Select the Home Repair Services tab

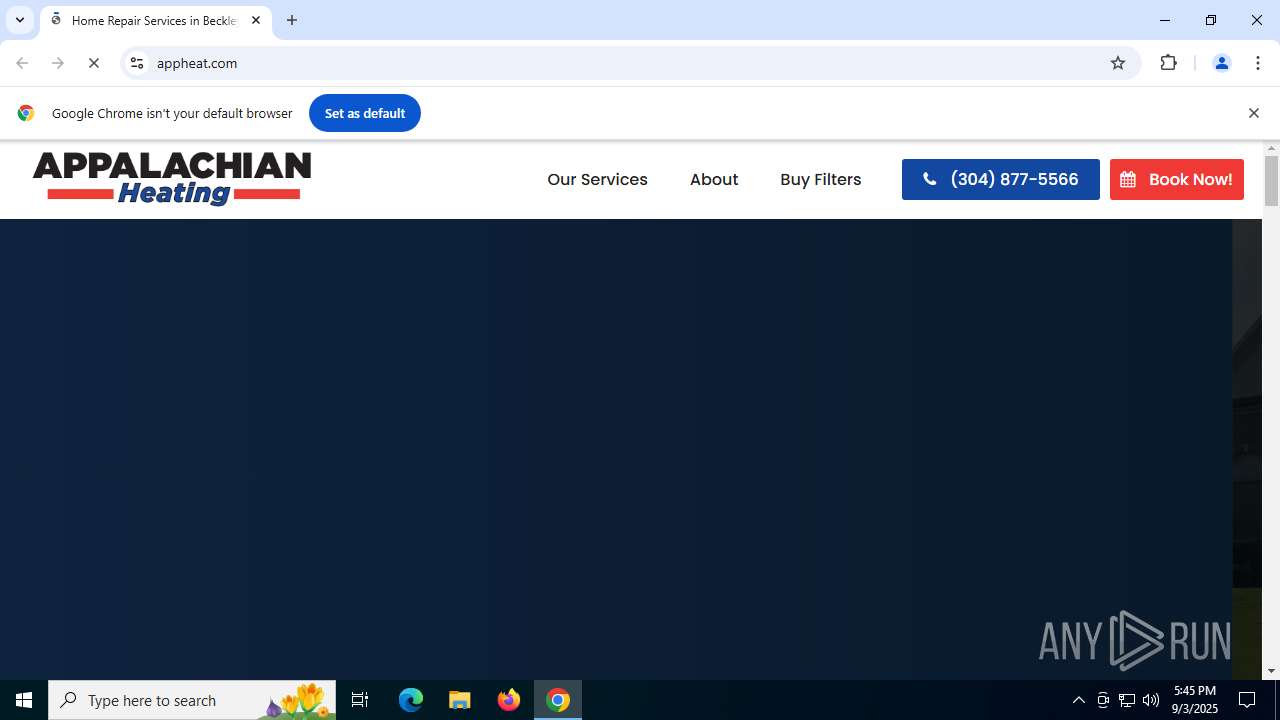pyautogui.click(x=155, y=20)
